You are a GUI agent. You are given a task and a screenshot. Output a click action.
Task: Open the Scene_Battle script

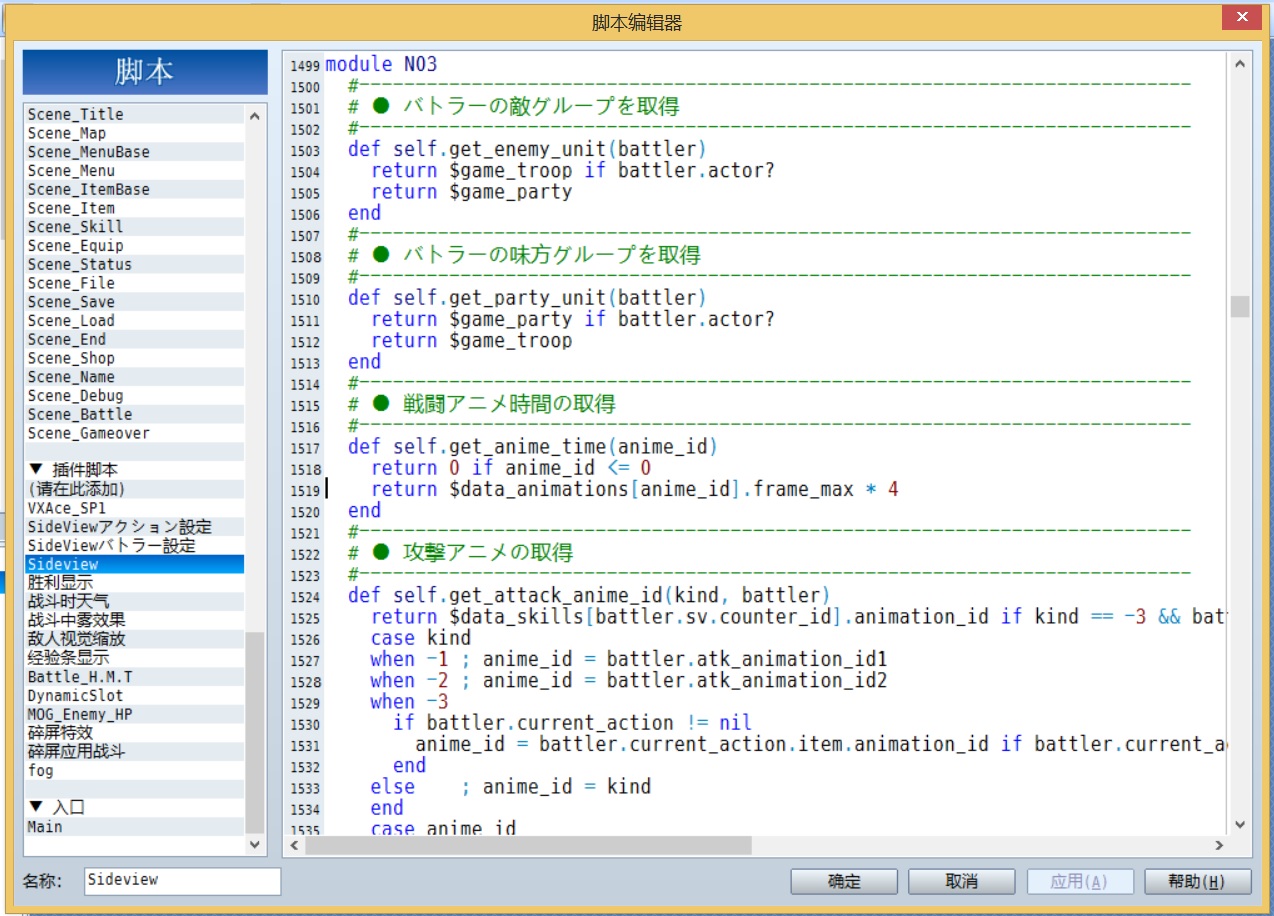pyautogui.click(x=134, y=414)
